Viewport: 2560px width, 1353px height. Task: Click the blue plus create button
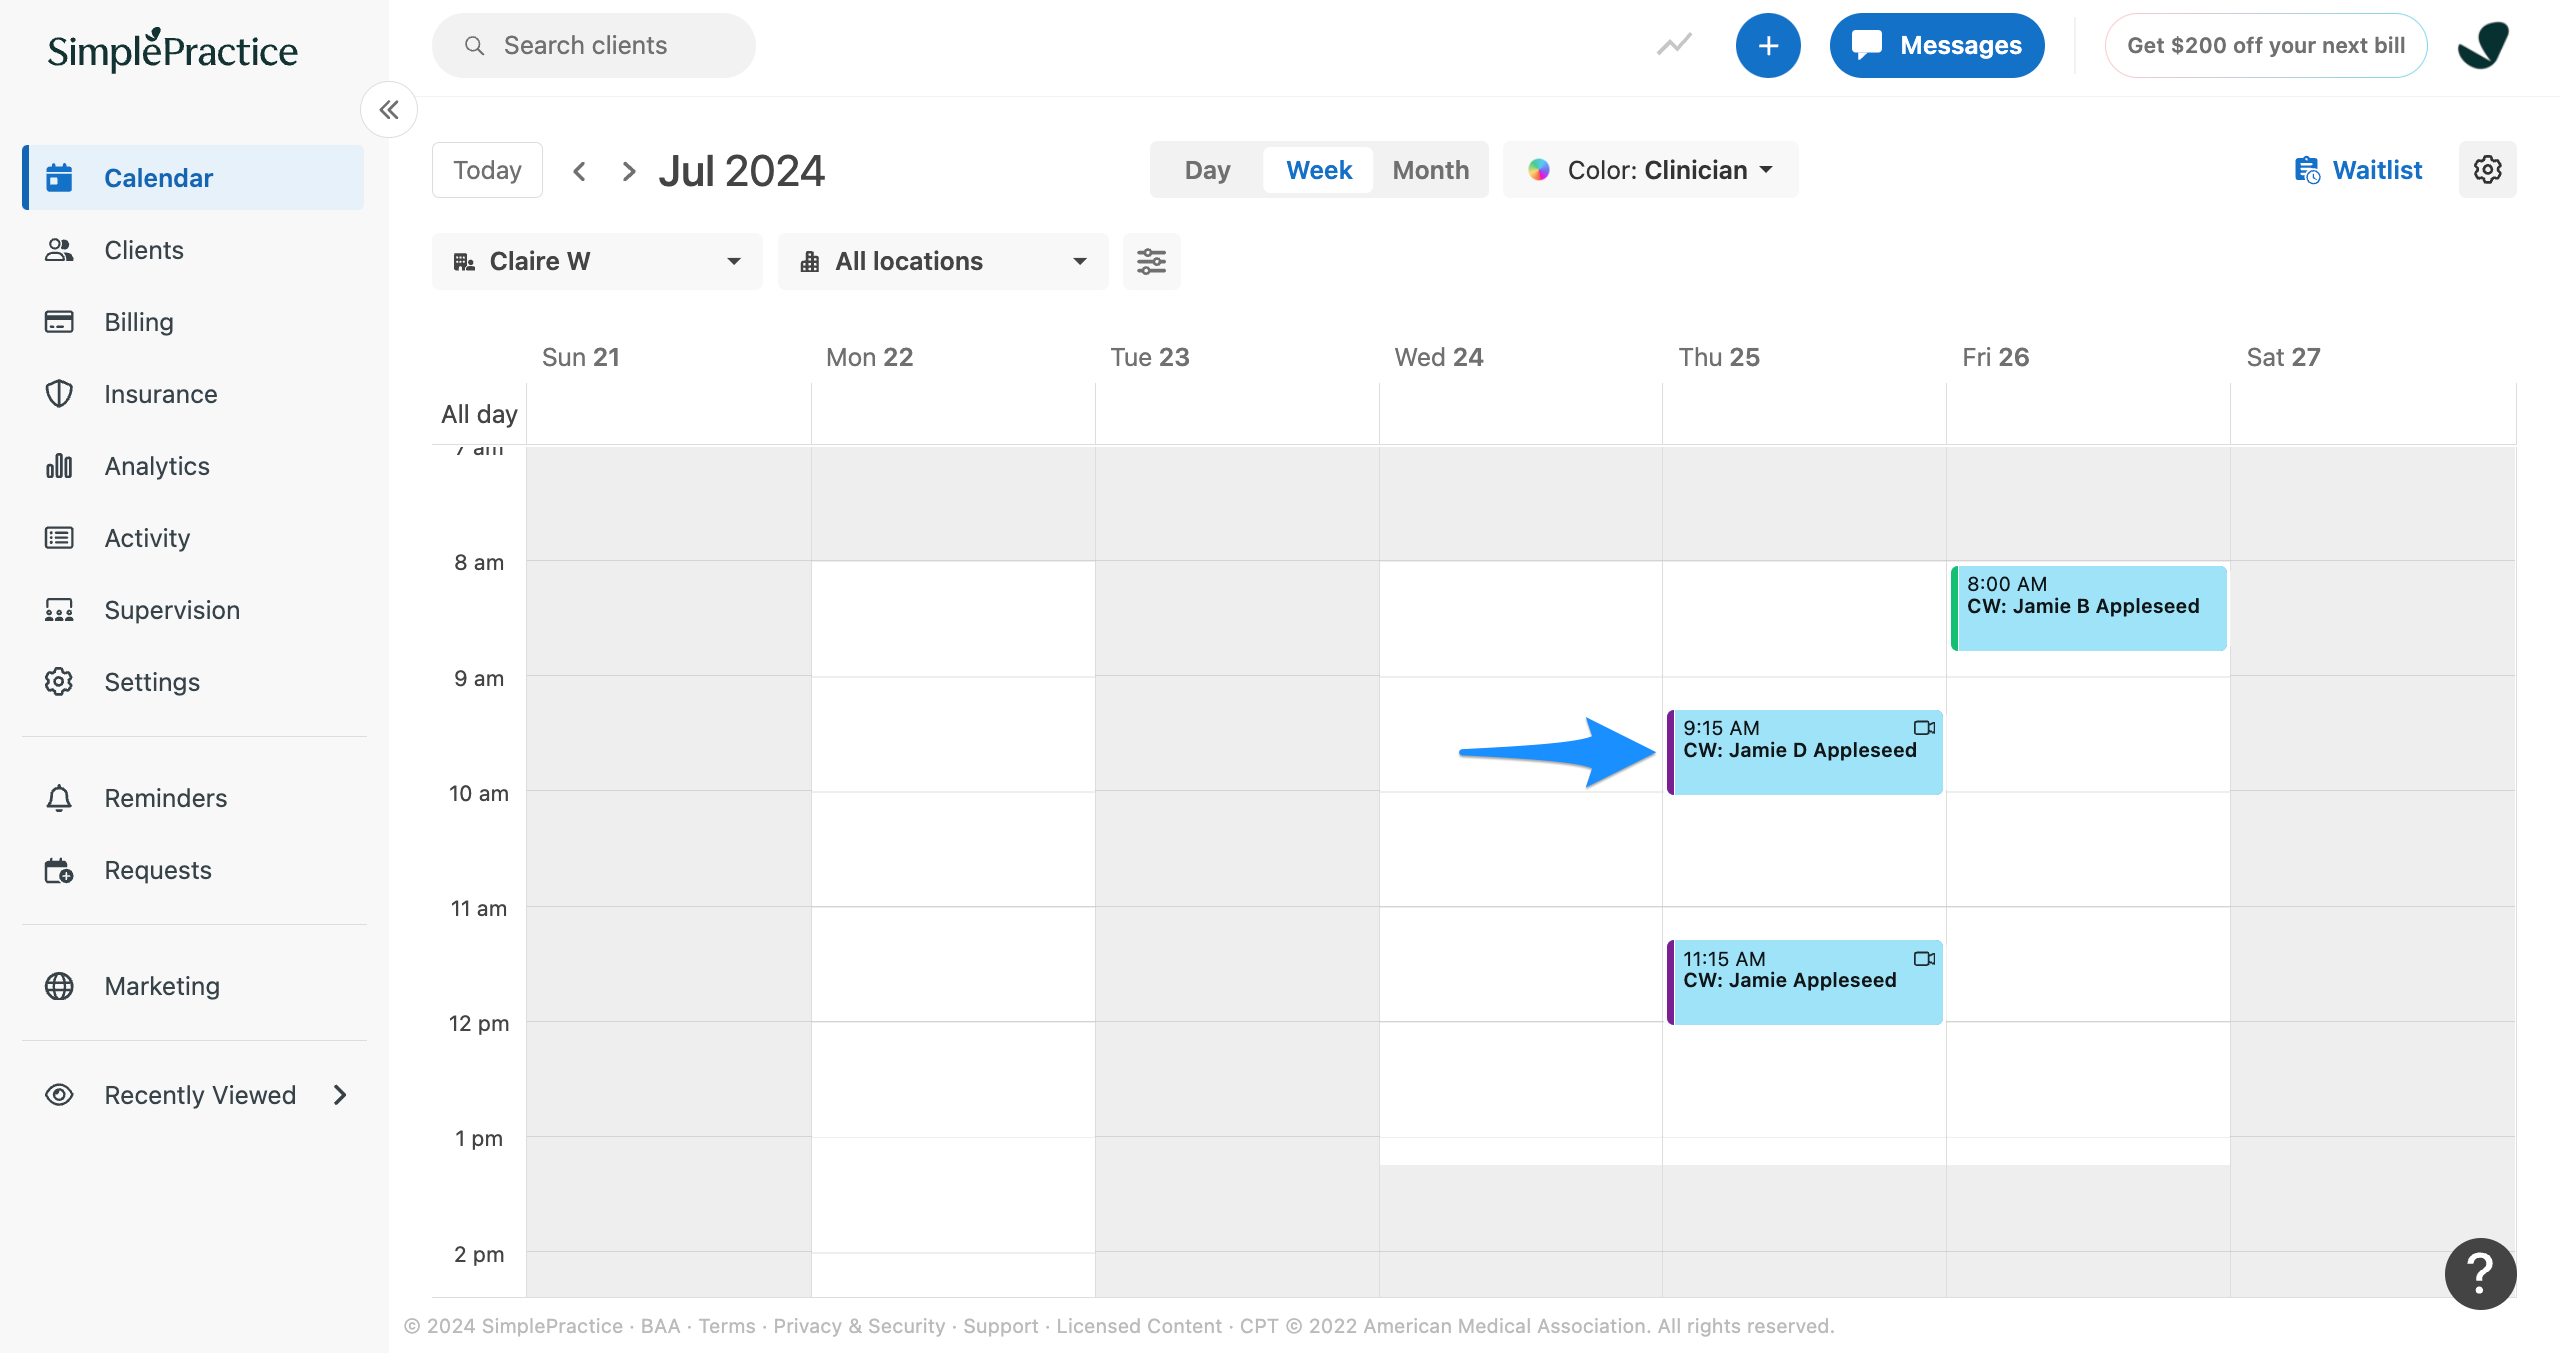point(1768,45)
